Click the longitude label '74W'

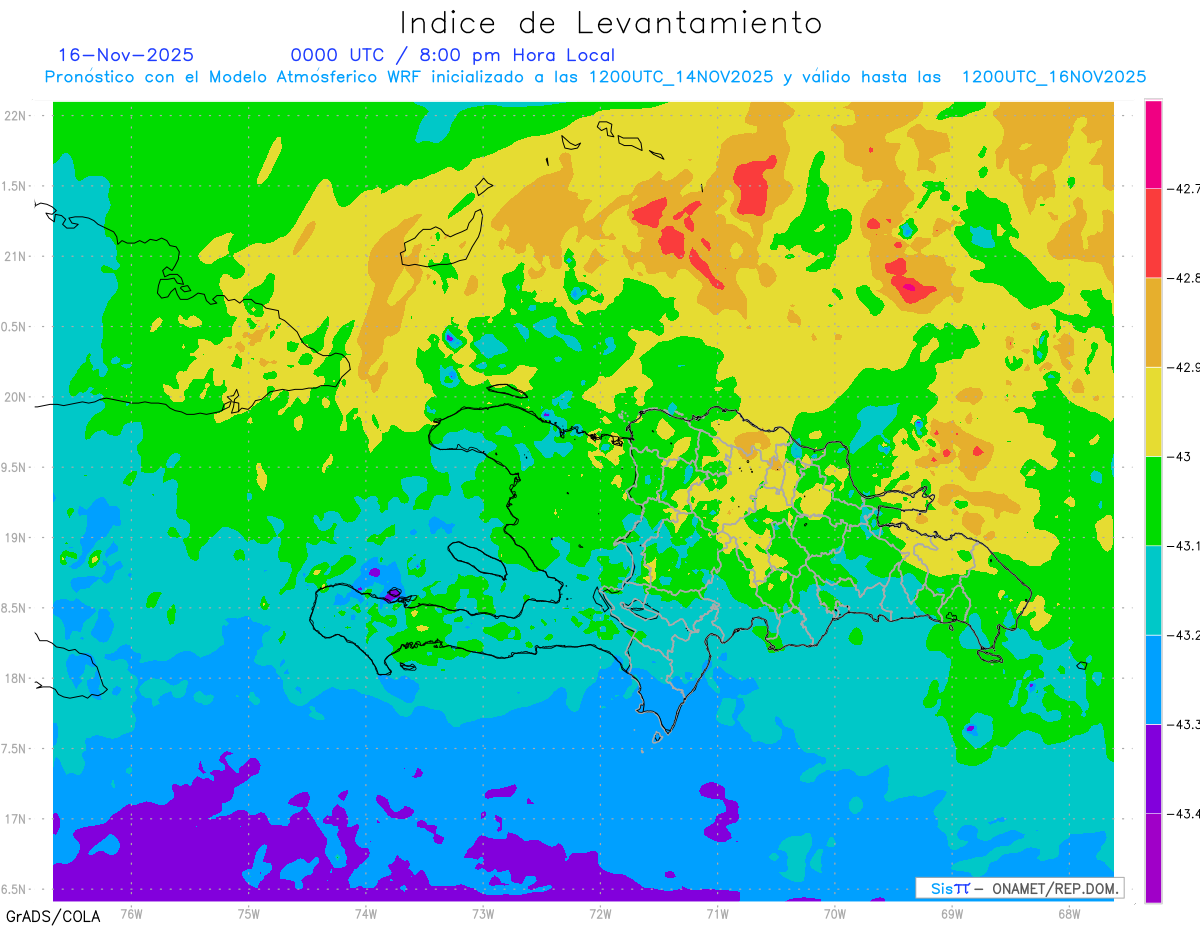pos(365,913)
